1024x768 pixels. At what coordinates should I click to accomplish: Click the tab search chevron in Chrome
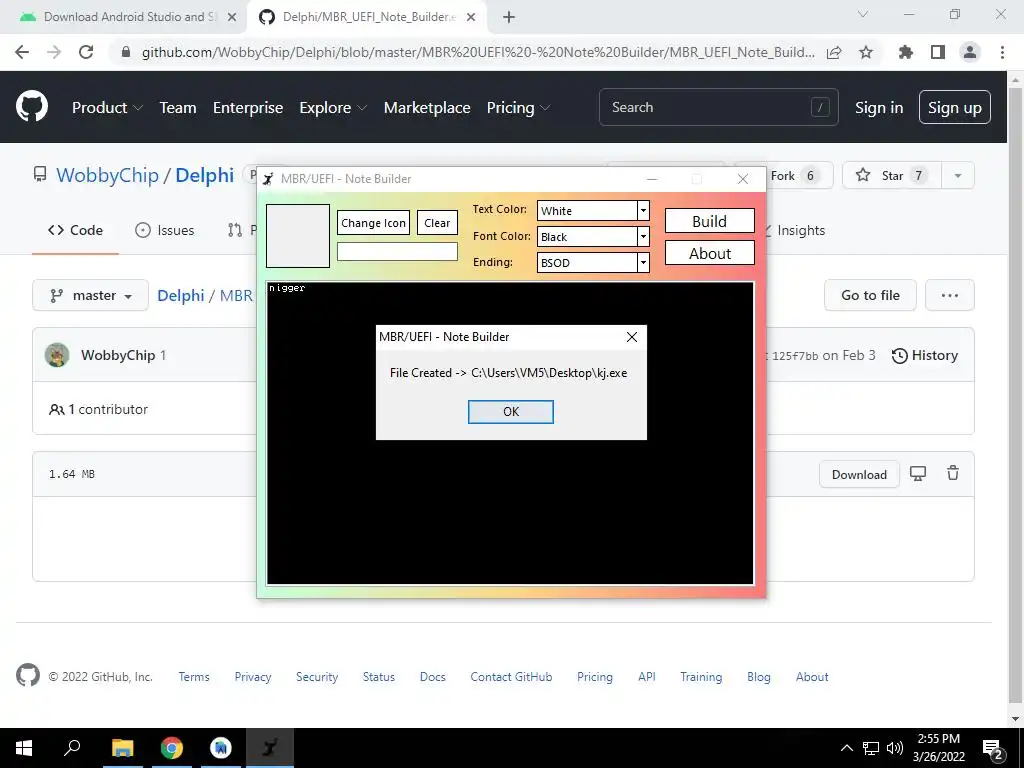tap(863, 14)
